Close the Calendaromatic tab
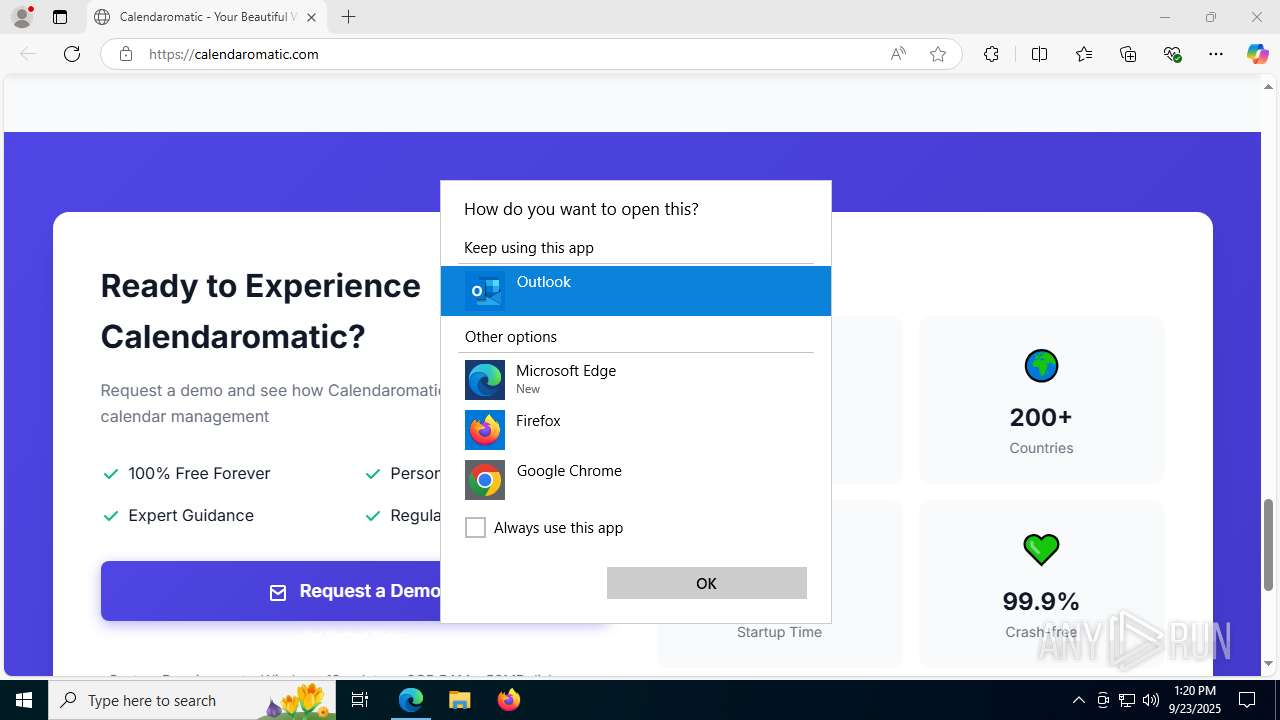Viewport: 1280px width, 720px height. [x=311, y=17]
